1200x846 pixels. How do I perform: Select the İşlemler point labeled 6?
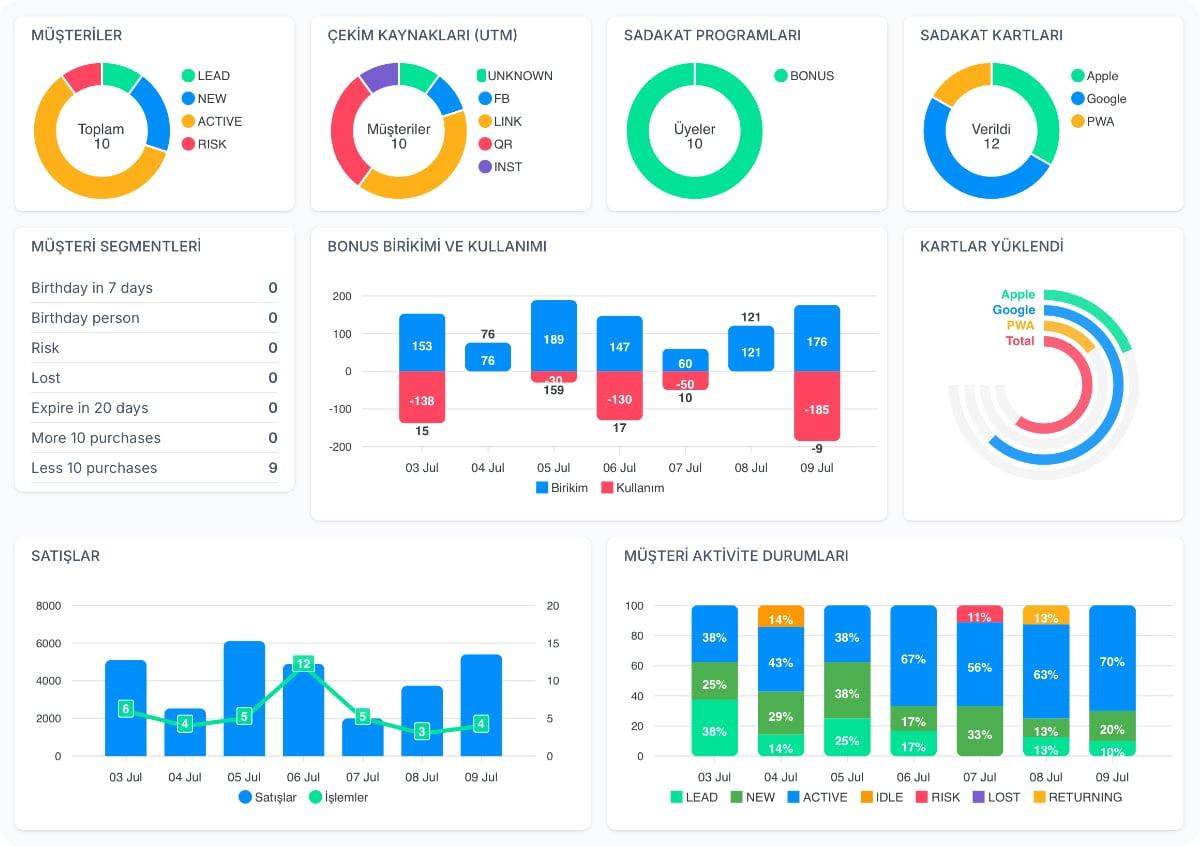coord(125,709)
